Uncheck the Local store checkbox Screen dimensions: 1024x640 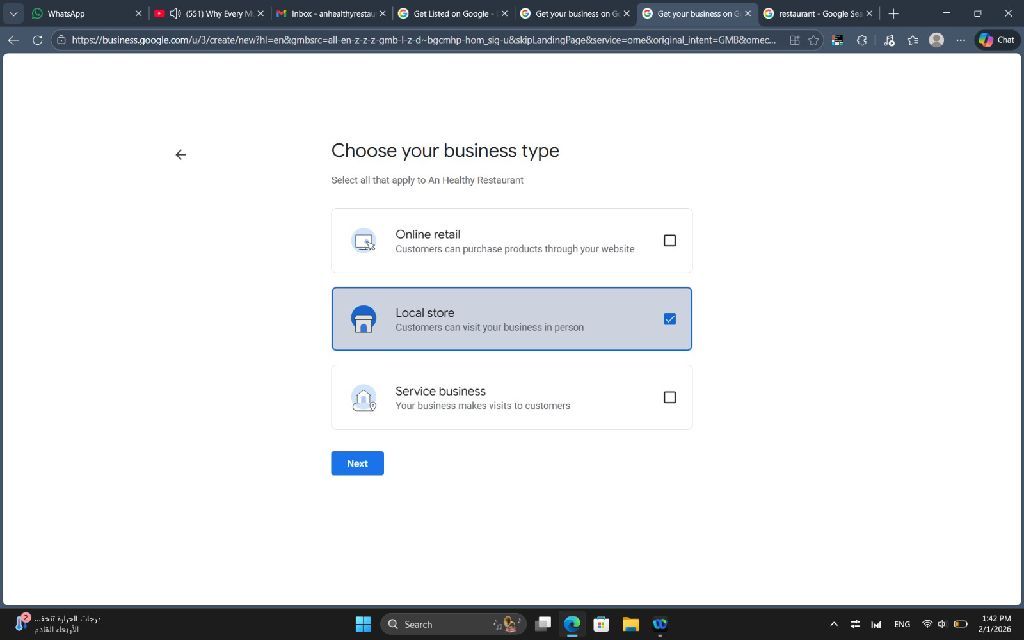[670, 319]
